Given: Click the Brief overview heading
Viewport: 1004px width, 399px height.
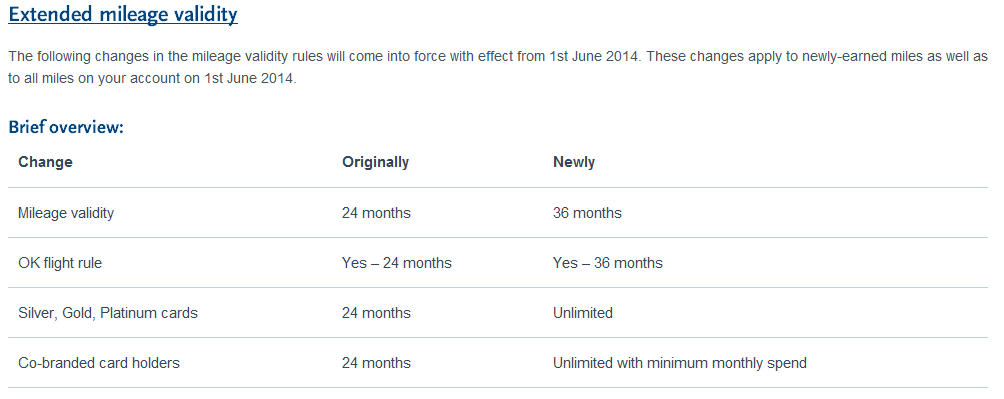Looking at the screenshot, I should pos(66,127).
